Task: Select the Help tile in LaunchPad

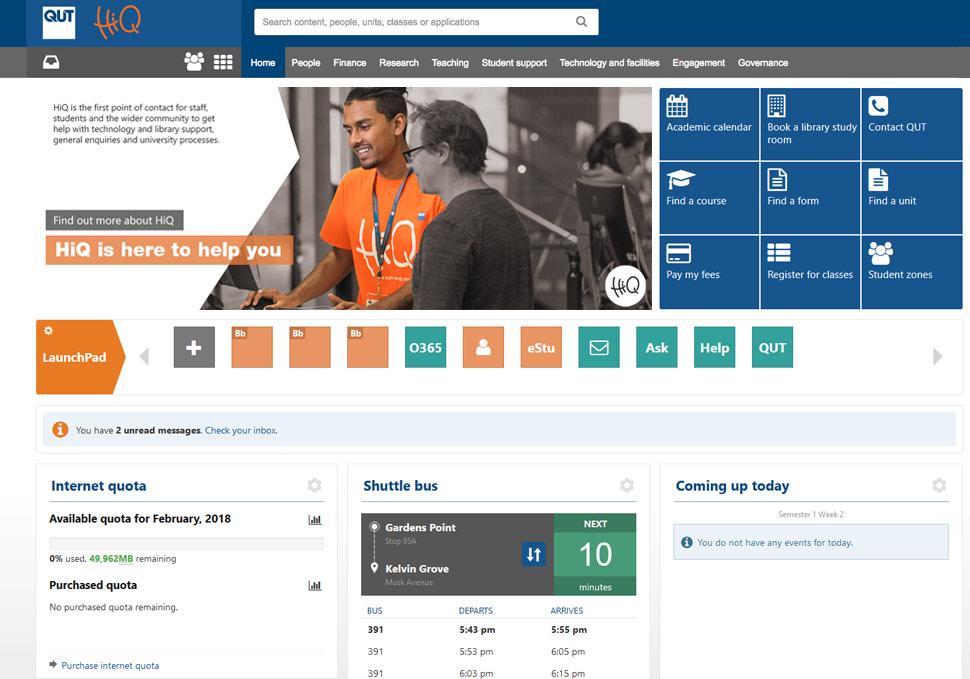Action: point(714,347)
